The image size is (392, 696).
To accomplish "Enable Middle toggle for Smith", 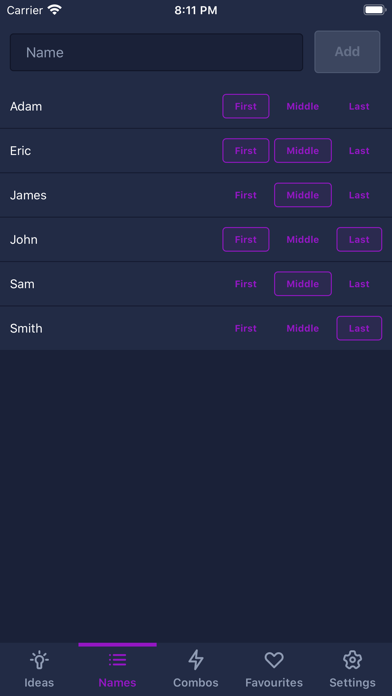I will (303, 328).
